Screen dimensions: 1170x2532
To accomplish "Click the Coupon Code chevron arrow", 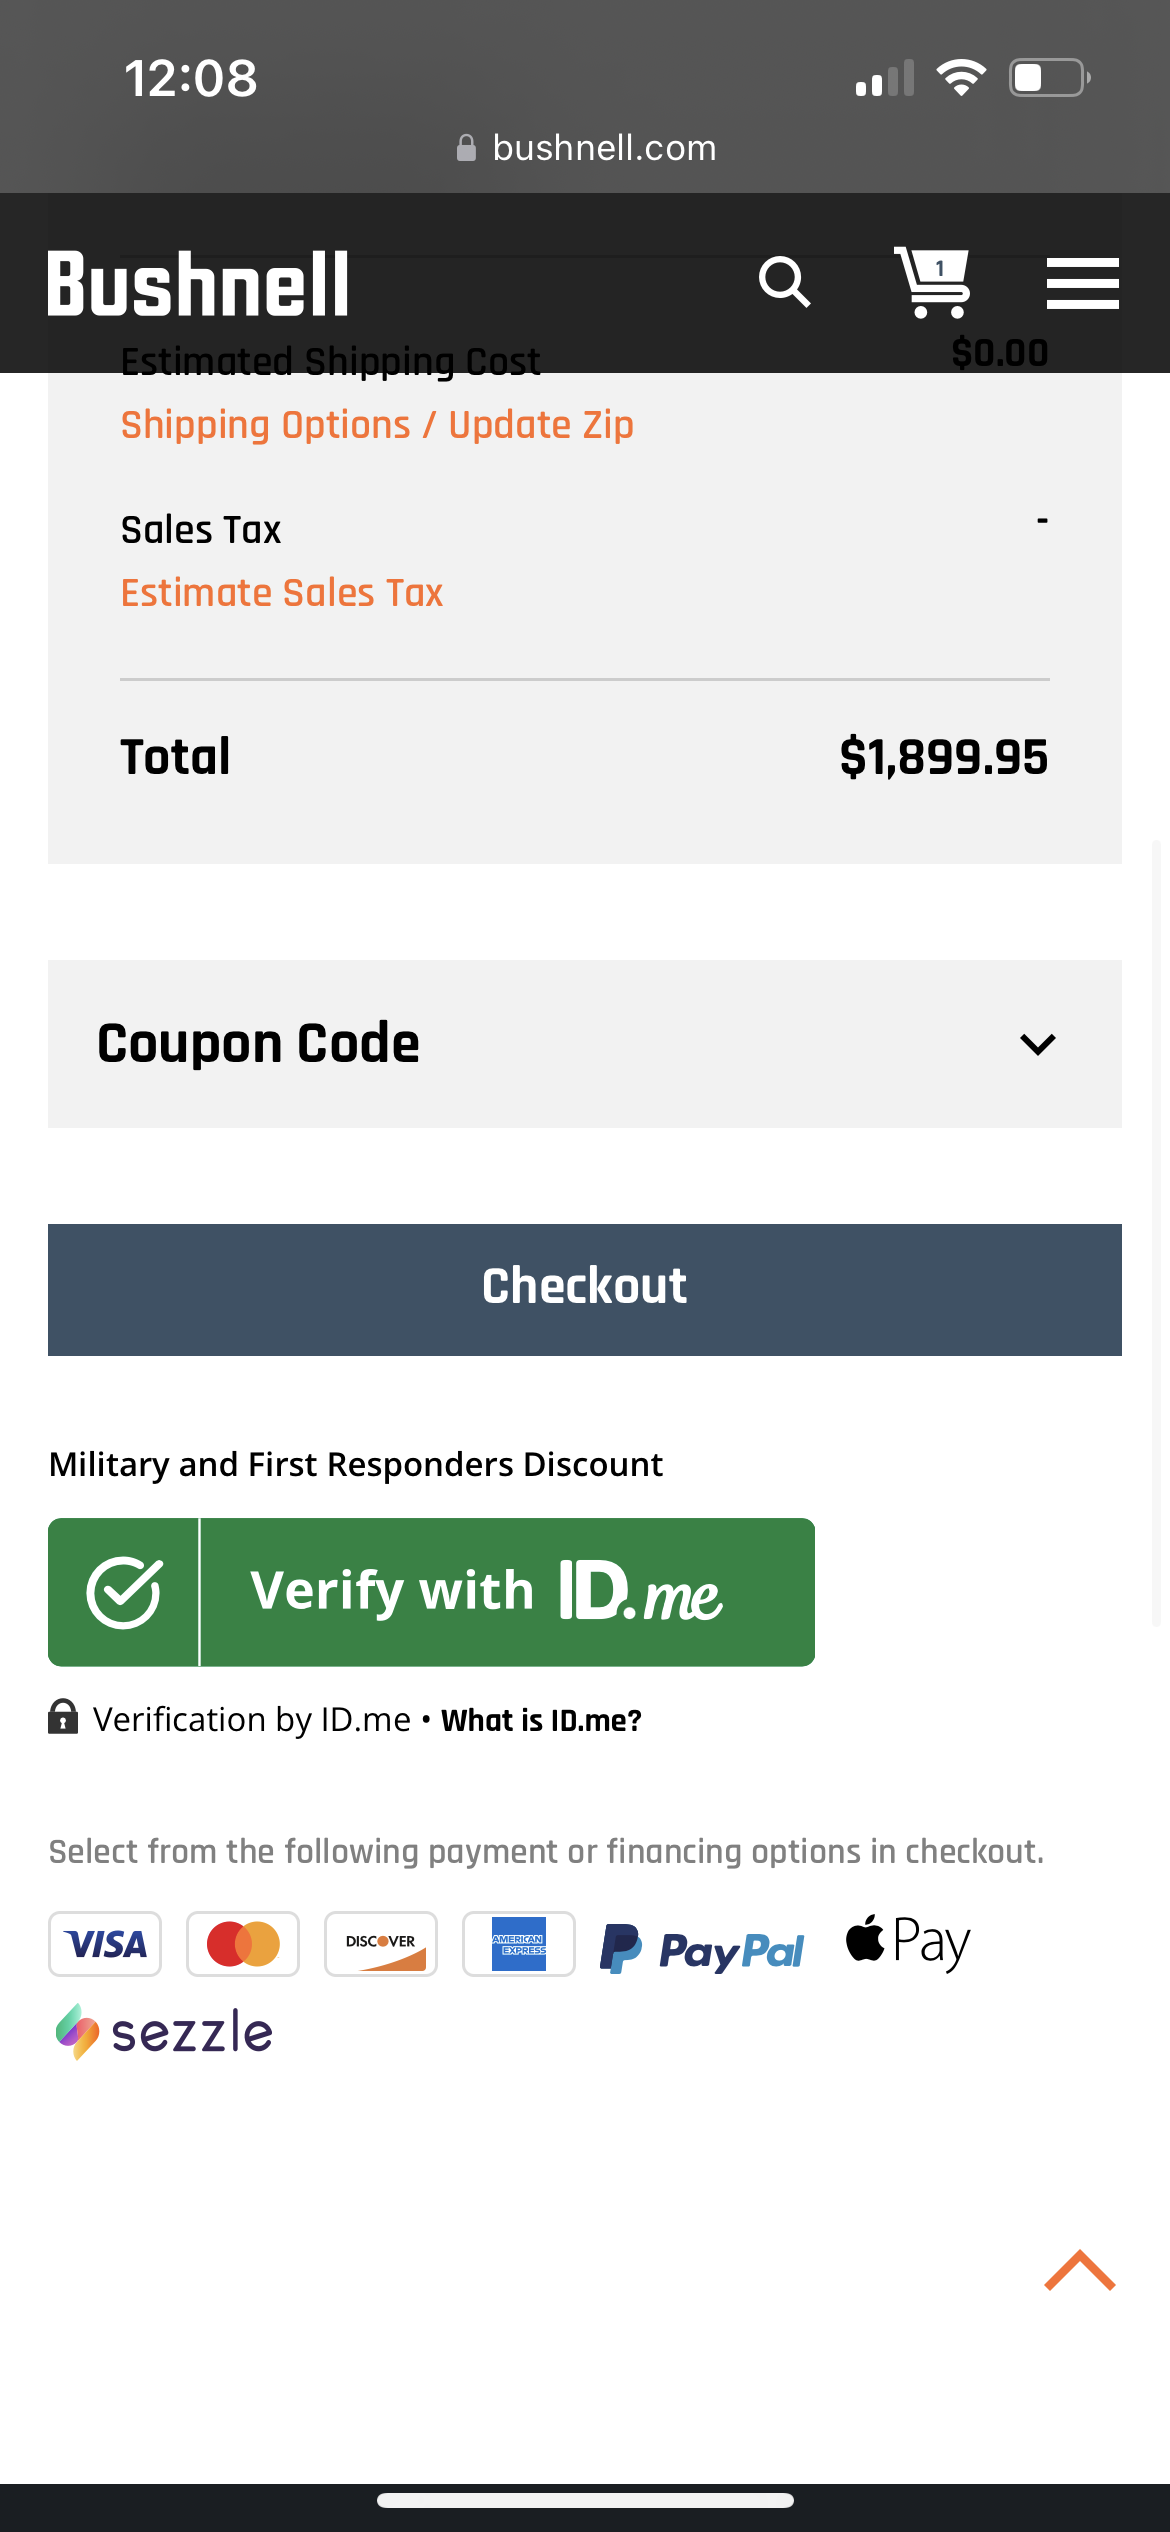I will [1038, 1044].
